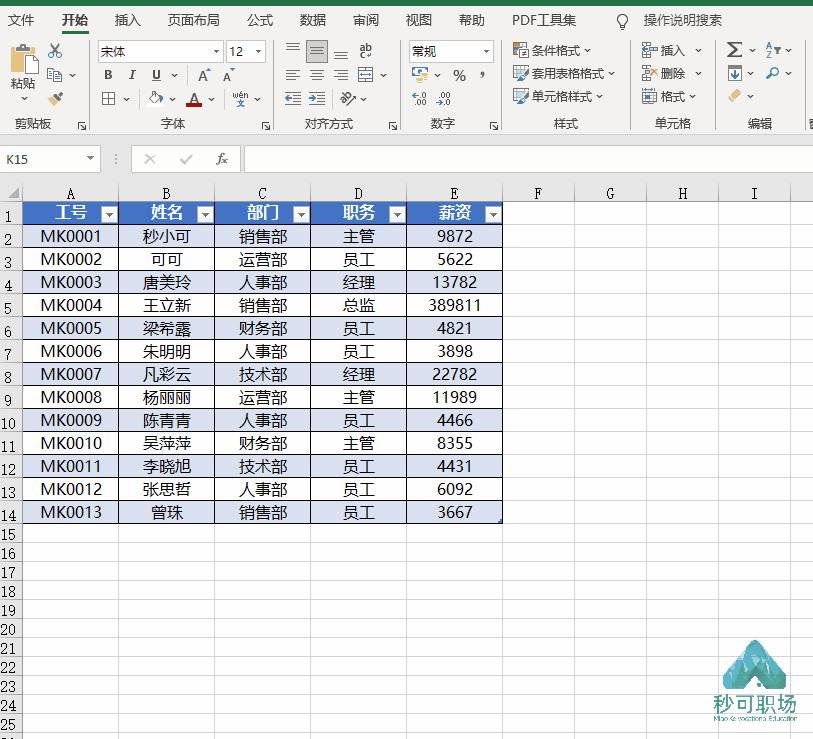This screenshot has width=813, height=739.
Task: Increase decimal places
Action: 419,99
